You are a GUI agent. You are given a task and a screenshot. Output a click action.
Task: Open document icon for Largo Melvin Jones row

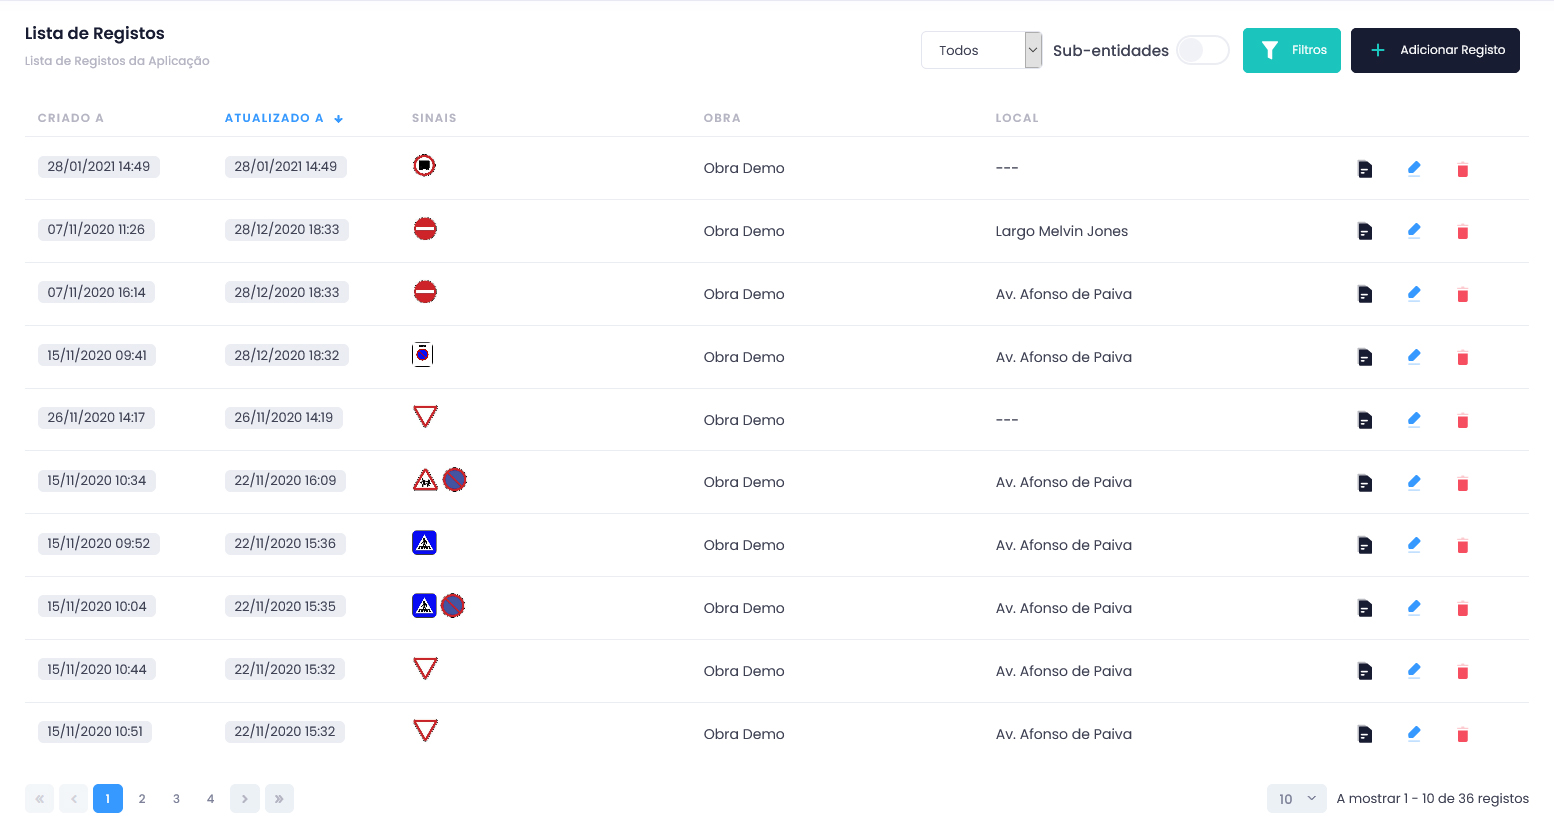[x=1365, y=231]
